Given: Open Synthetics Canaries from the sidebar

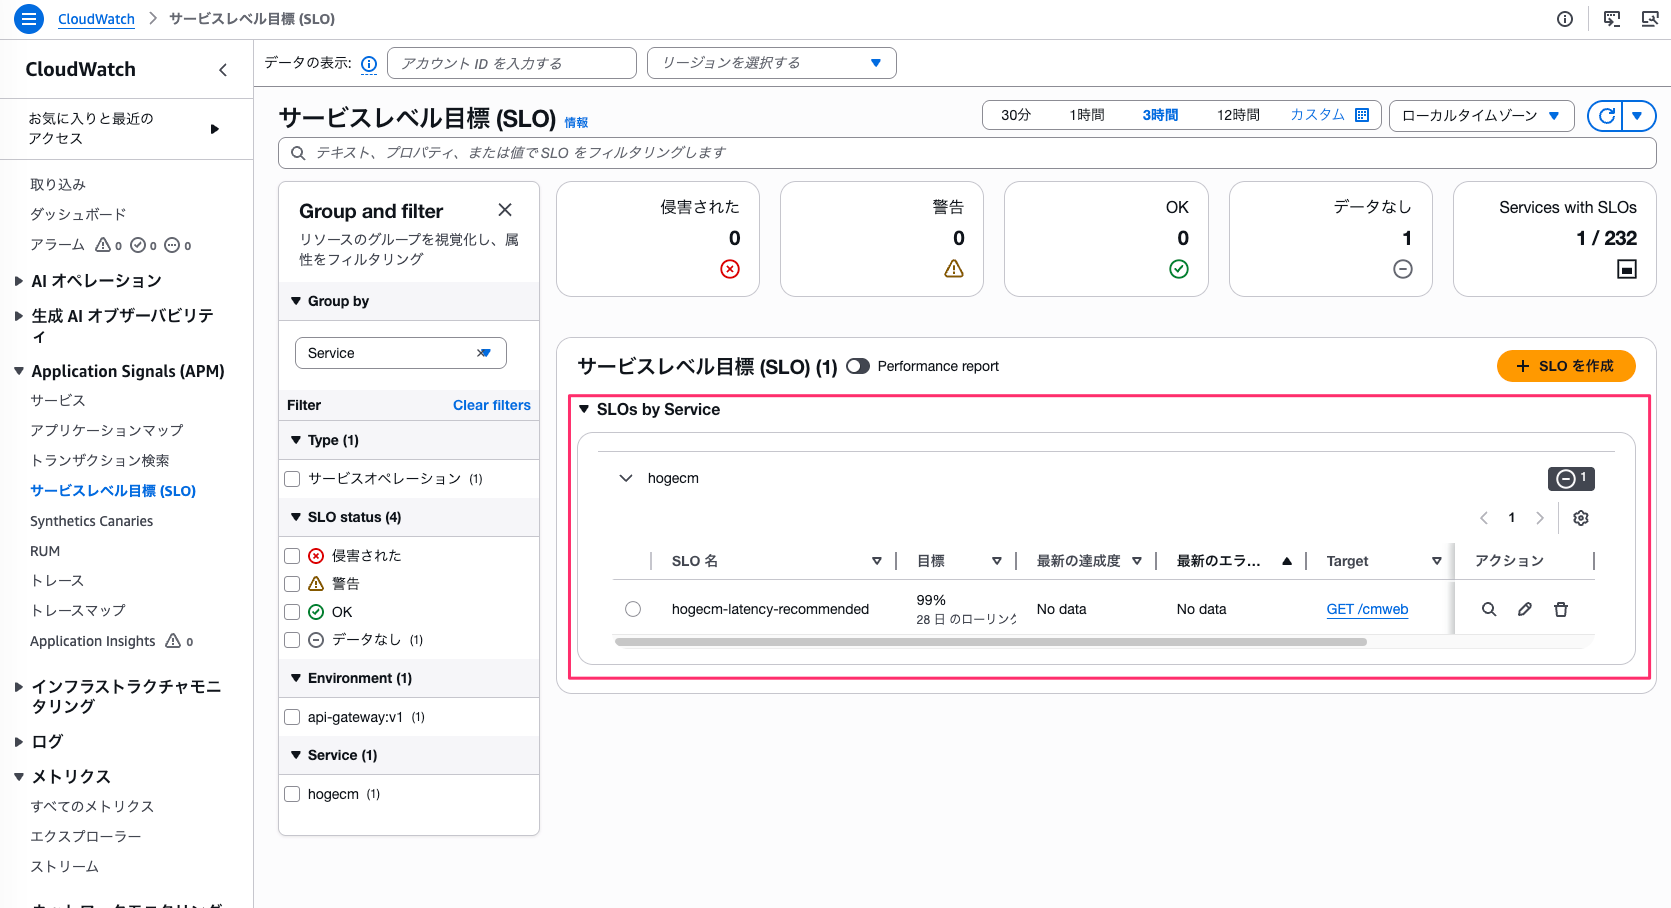Looking at the screenshot, I should (x=91, y=520).
